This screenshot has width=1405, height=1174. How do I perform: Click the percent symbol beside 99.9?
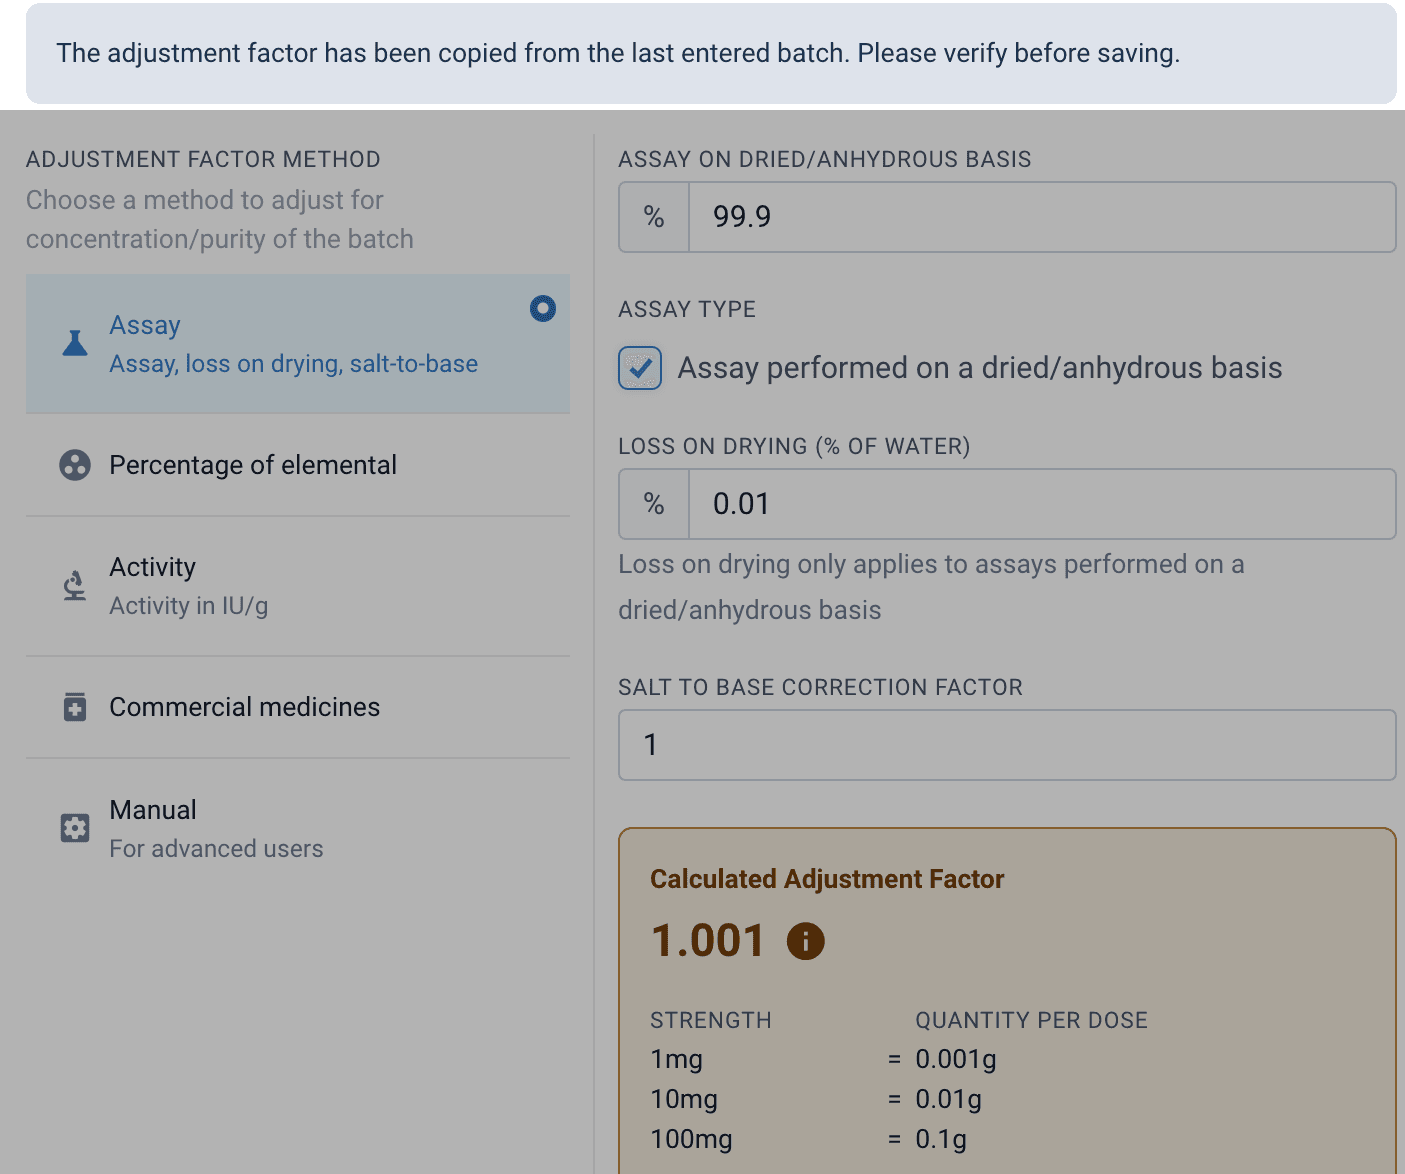point(654,217)
